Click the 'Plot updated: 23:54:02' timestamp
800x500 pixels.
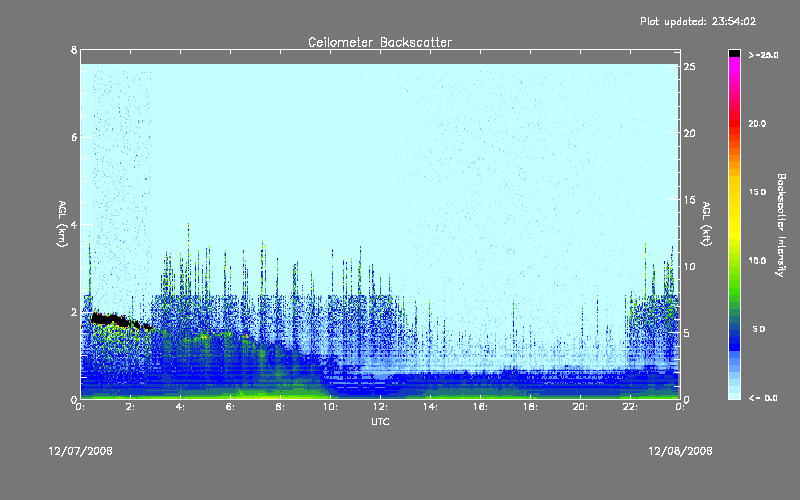click(698, 21)
